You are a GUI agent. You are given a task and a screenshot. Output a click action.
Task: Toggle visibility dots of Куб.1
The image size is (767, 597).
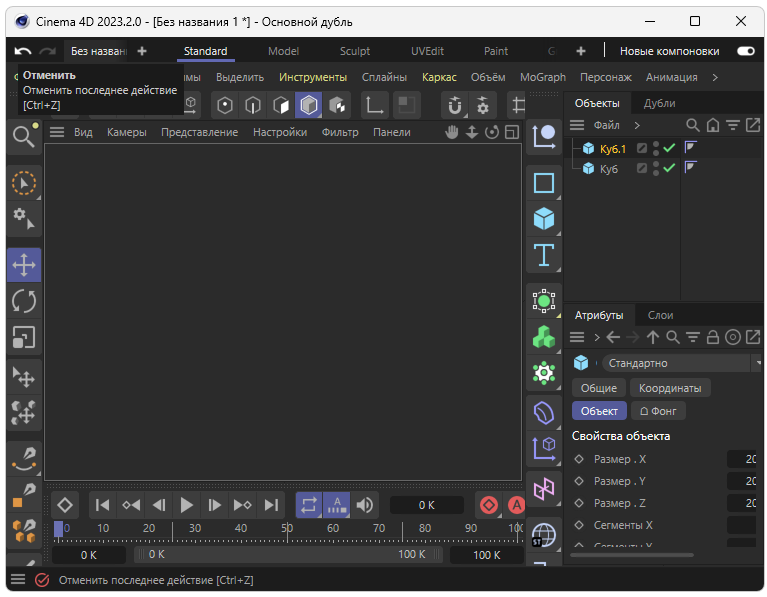click(656, 148)
